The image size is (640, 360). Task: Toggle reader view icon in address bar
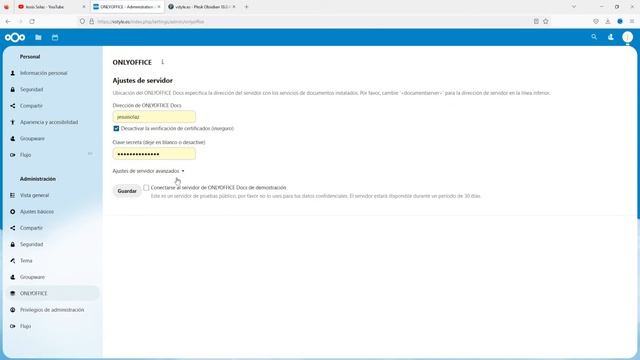(536, 21)
